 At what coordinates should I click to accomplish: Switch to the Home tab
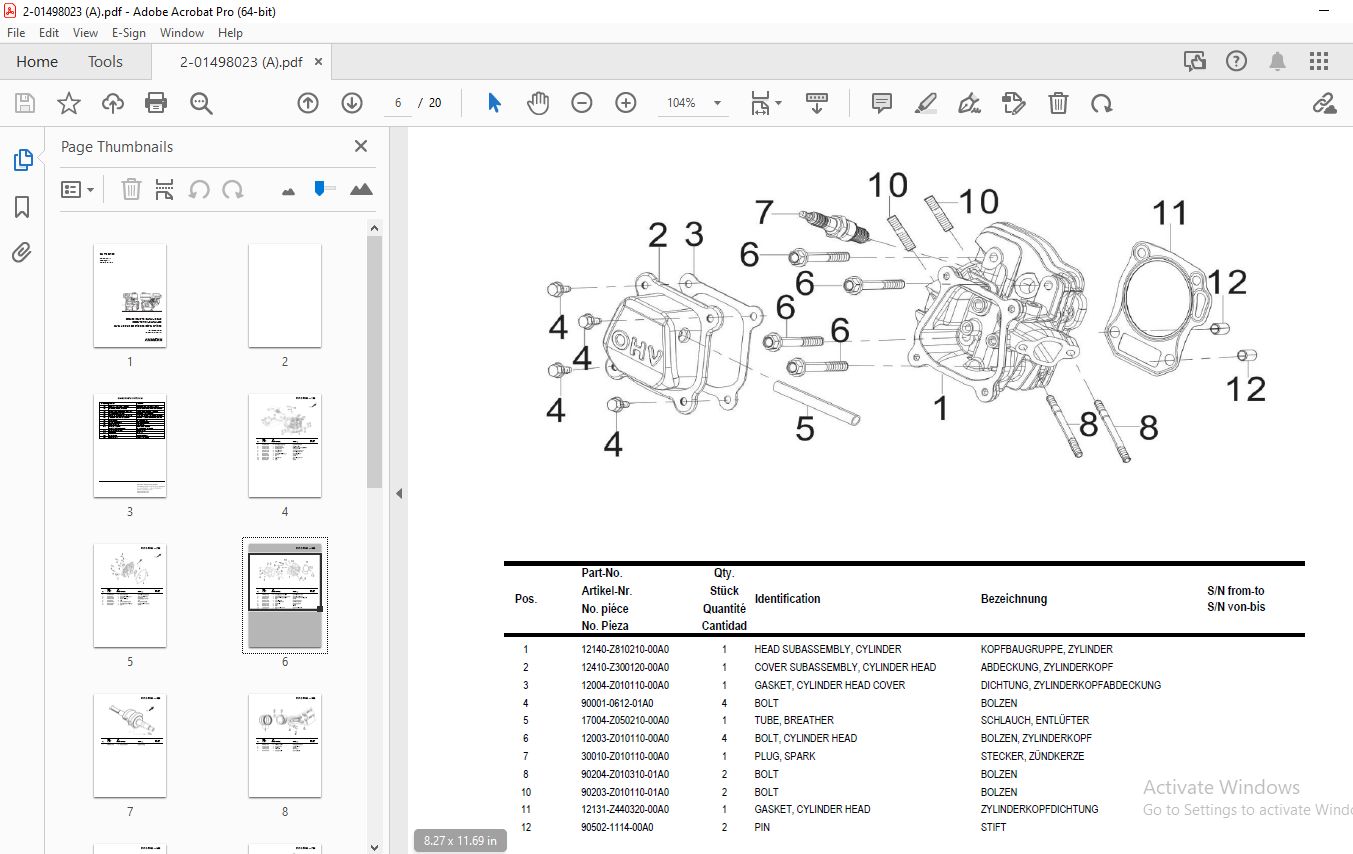click(x=37, y=62)
